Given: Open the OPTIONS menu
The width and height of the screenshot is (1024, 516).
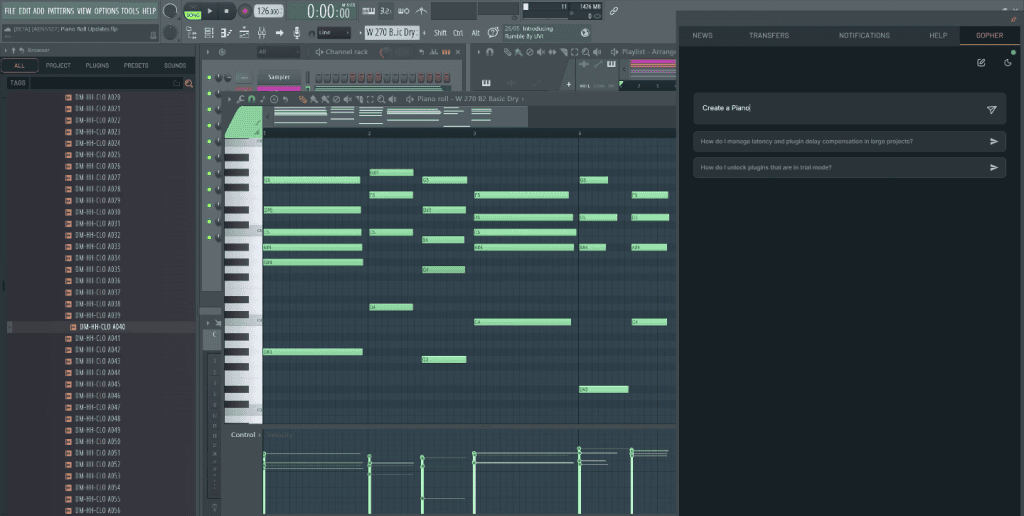Looking at the screenshot, I should pyautogui.click(x=106, y=11).
